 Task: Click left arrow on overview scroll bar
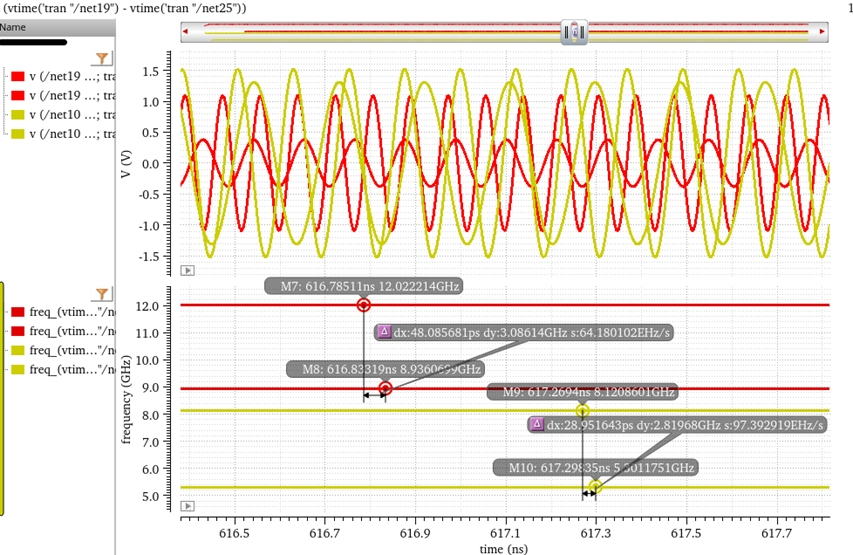[187, 33]
